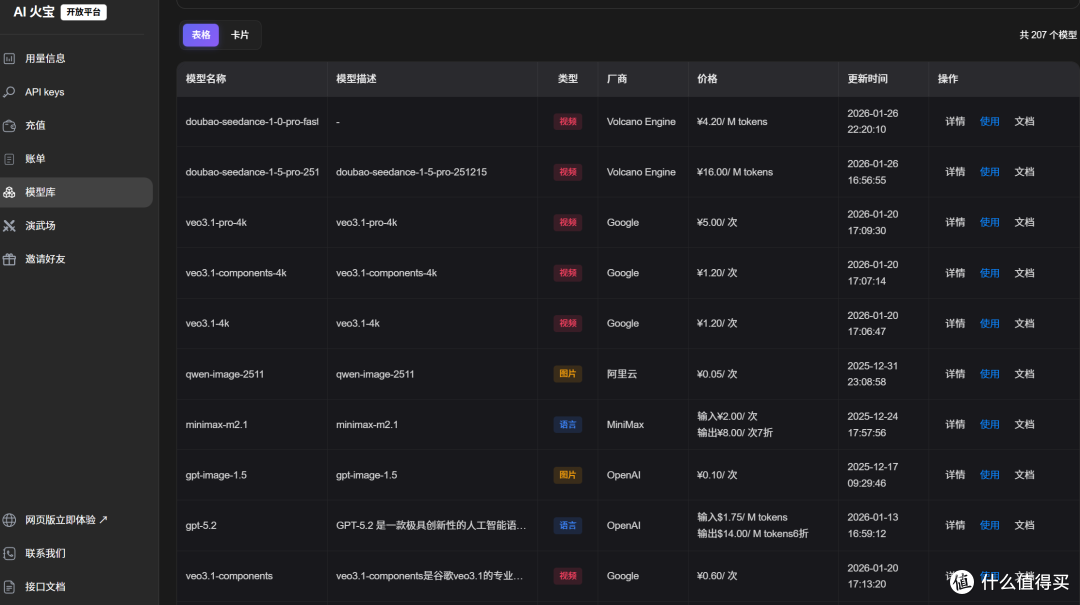1080x605 pixels.
Task: Select the 充值 wallet icon
Action: pyautogui.click(x=9, y=125)
